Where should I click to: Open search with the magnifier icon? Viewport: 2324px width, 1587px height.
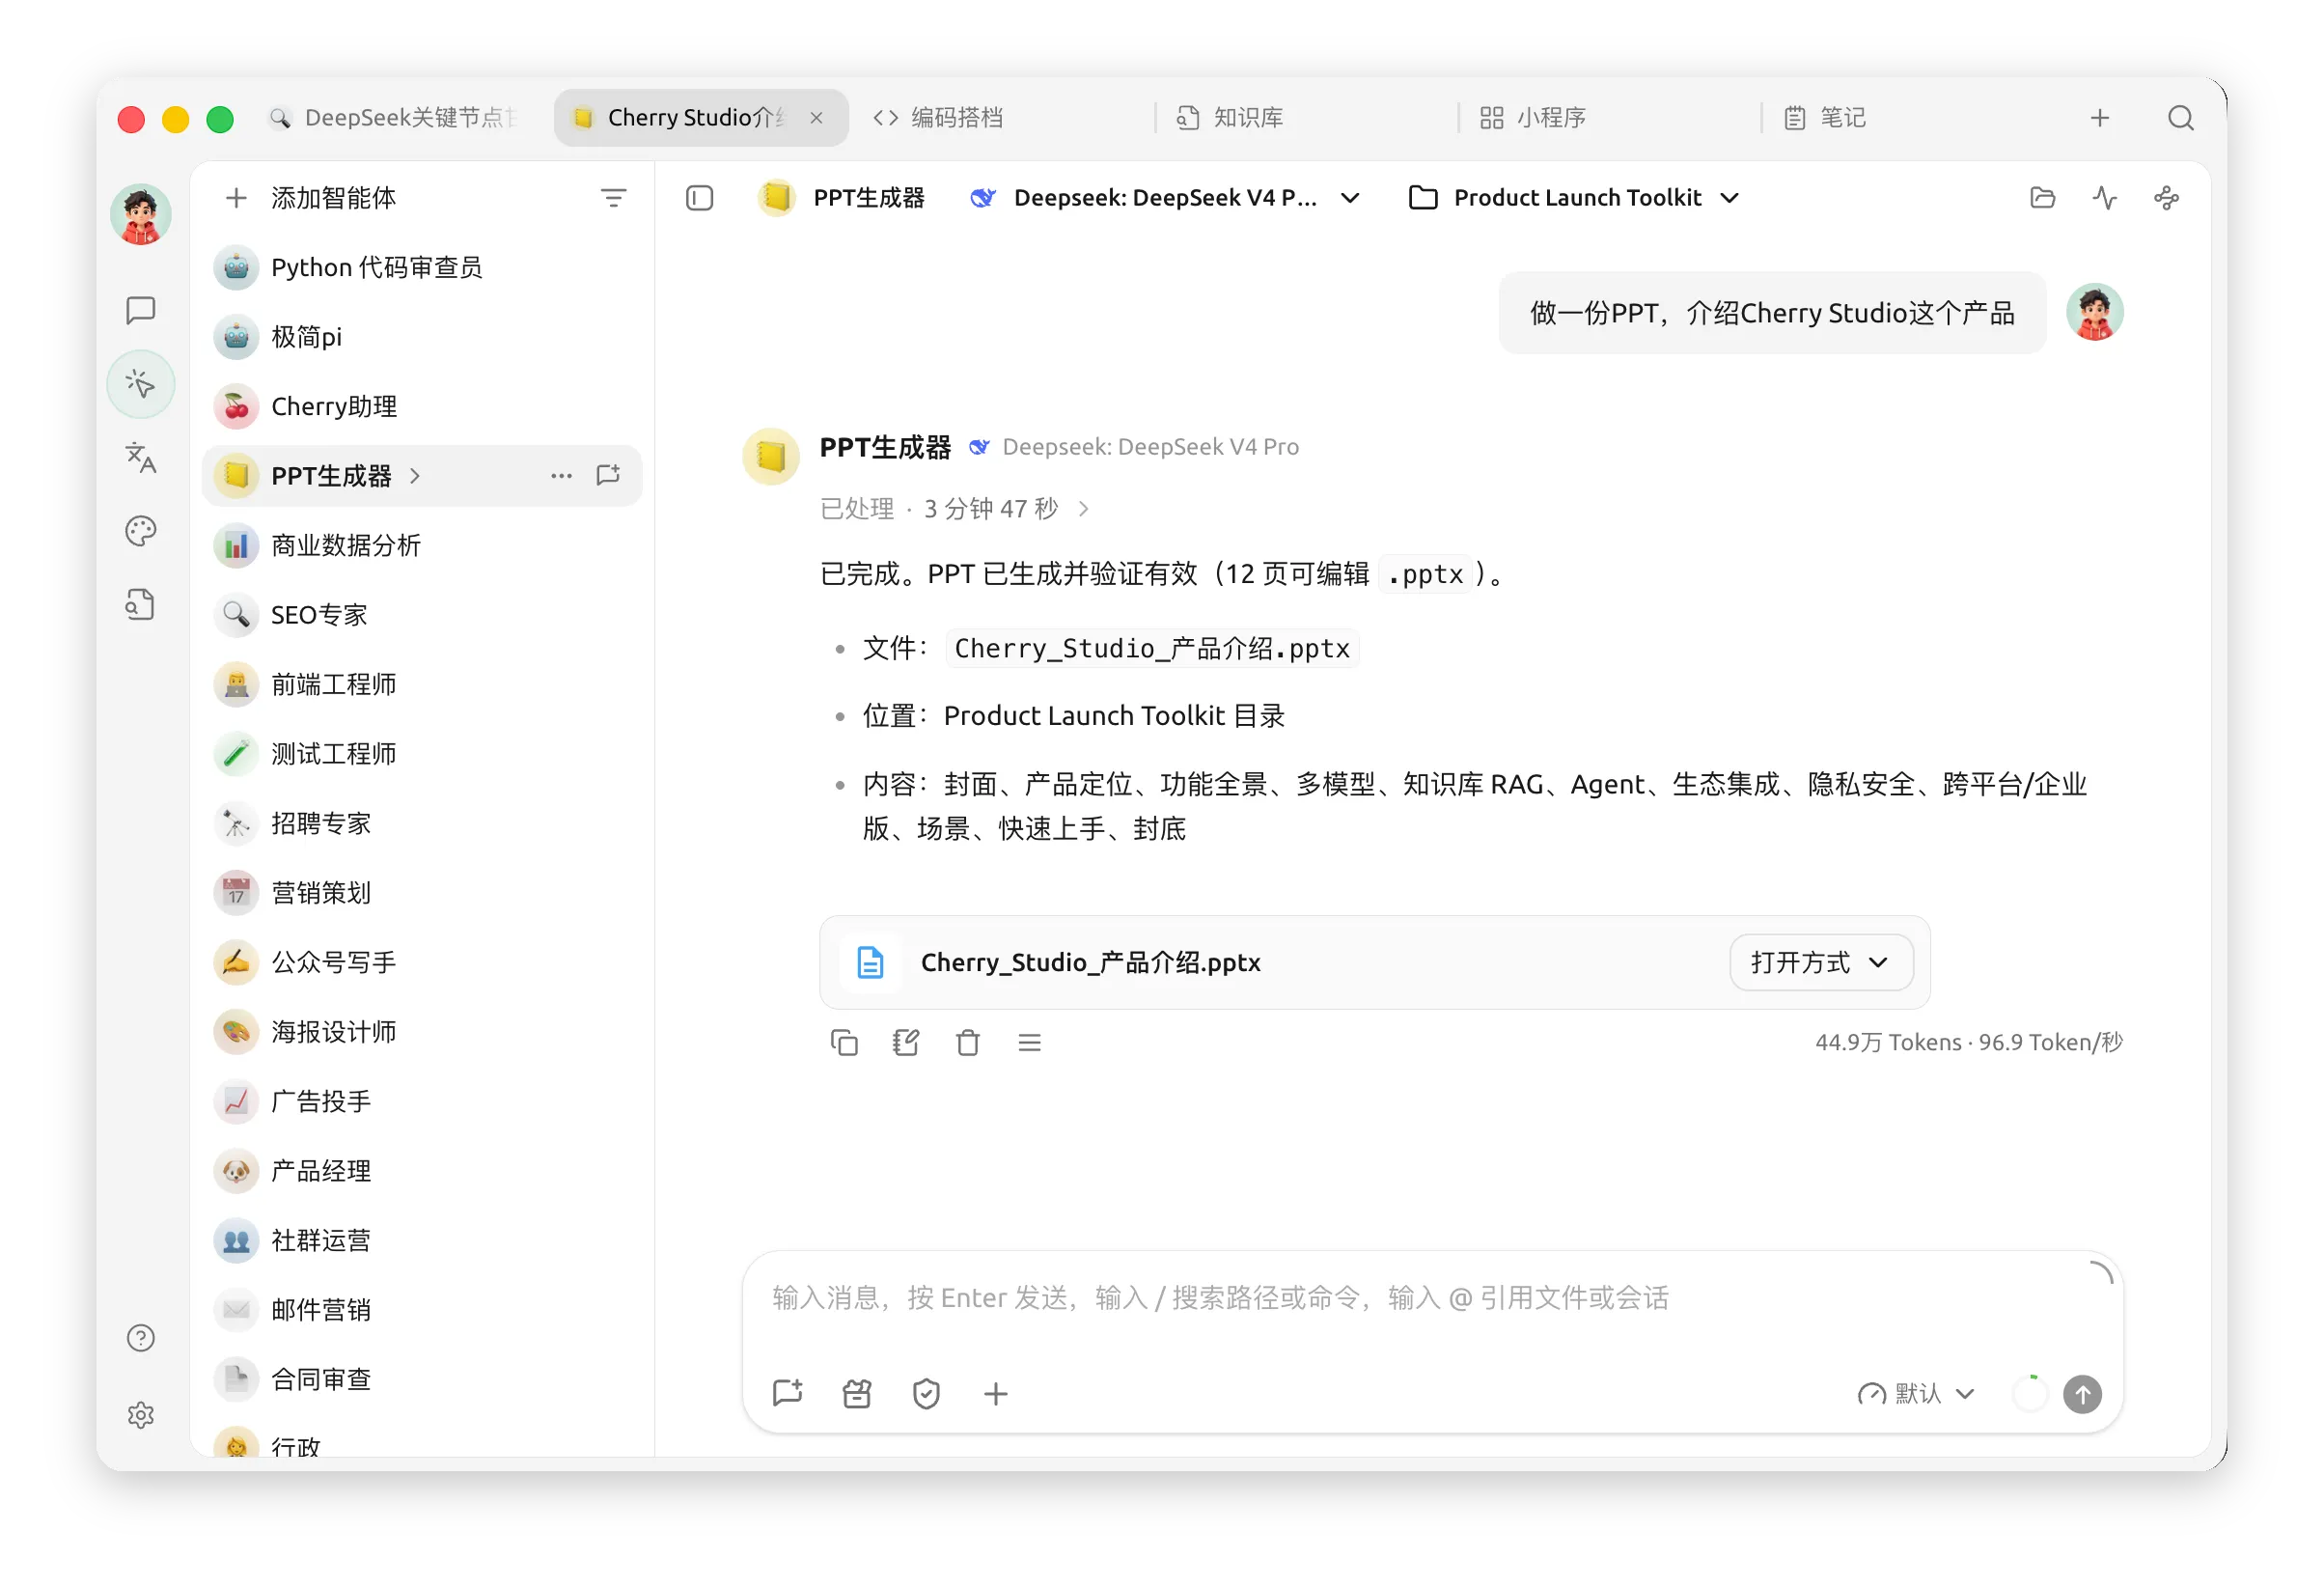[2181, 118]
